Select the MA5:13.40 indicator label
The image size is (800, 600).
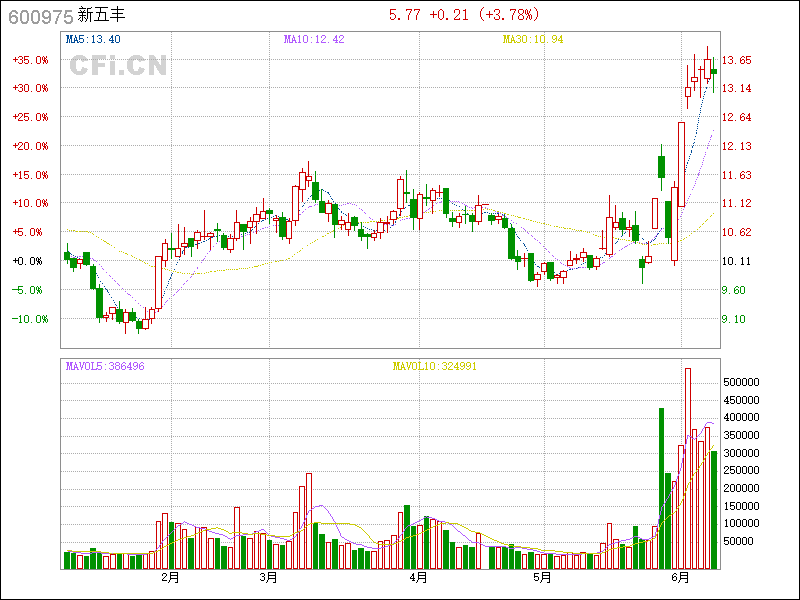[x=93, y=39]
